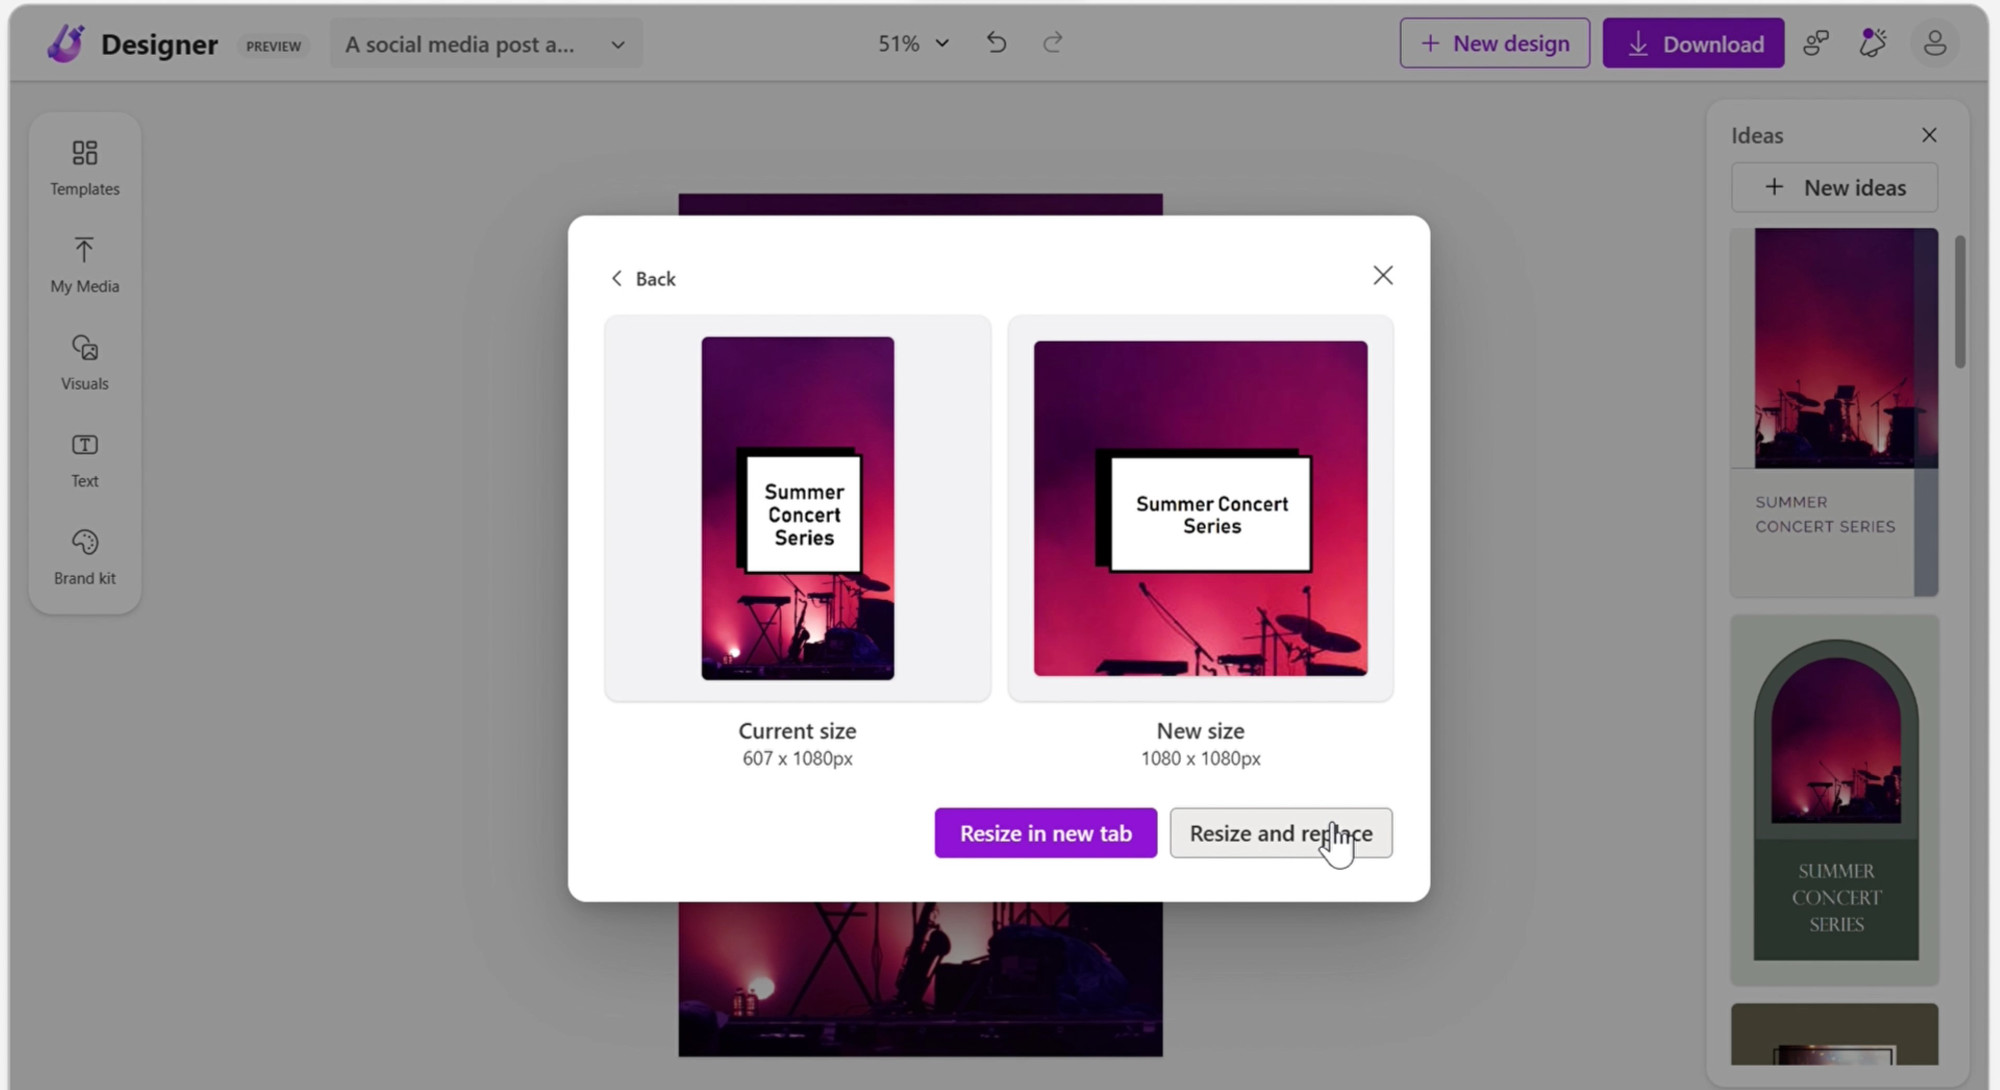Generate New ideas in Ideas panel

[x=1834, y=187]
